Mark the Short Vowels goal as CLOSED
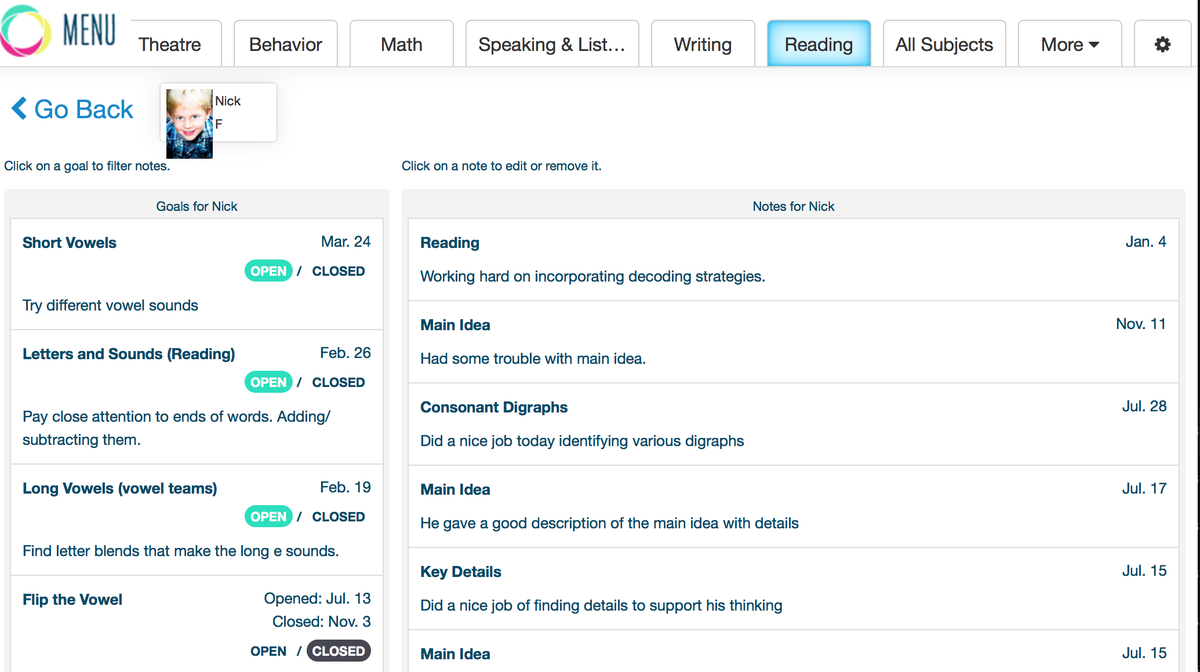 [x=338, y=271]
